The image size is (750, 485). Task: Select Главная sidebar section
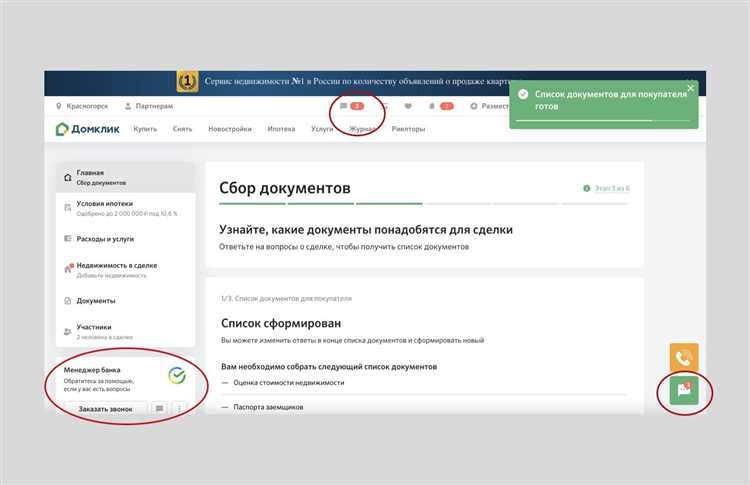(125, 177)
